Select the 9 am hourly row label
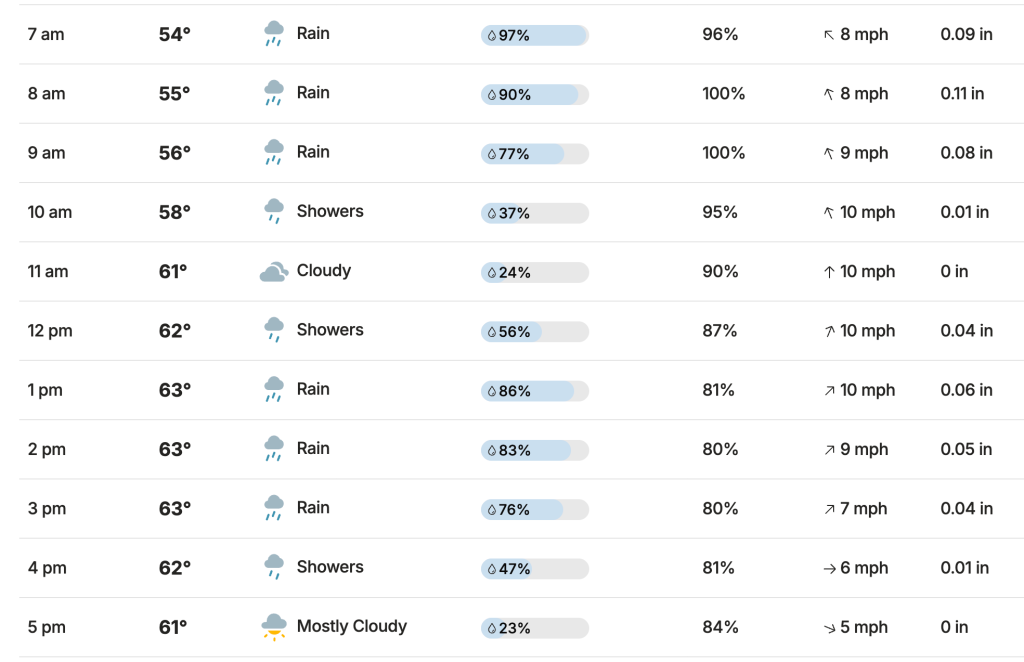Viewport: 1024px width, 662px height. click(46, 153)
